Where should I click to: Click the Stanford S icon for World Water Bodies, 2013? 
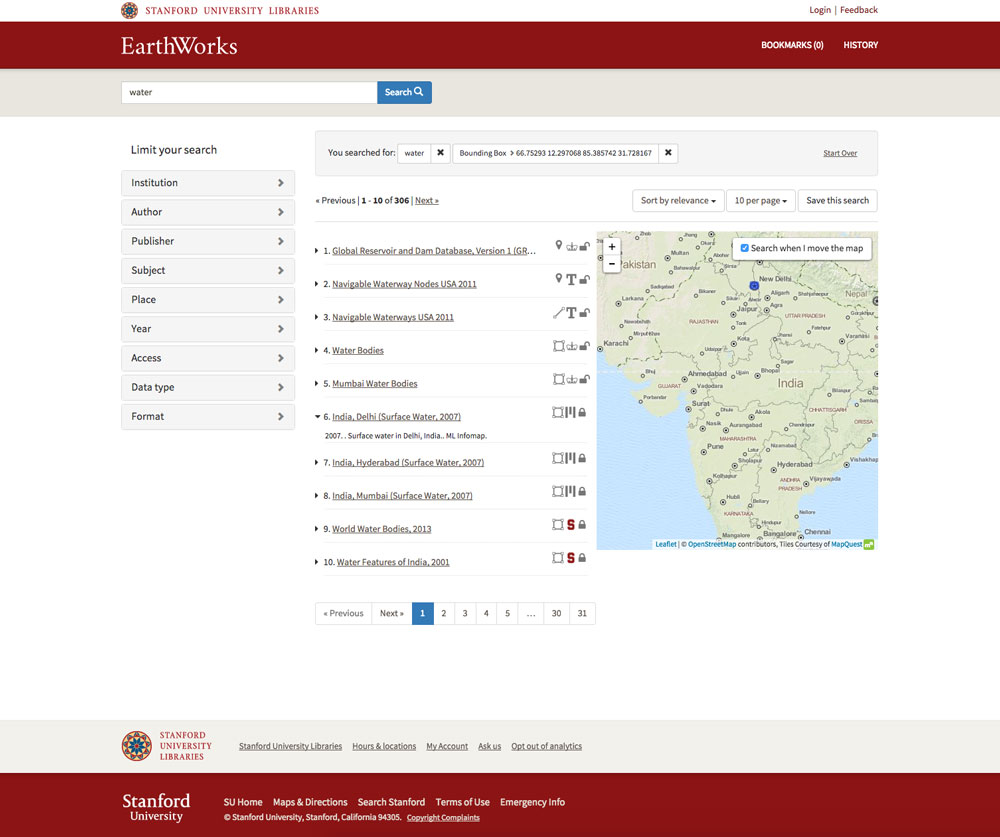(571, 525)
